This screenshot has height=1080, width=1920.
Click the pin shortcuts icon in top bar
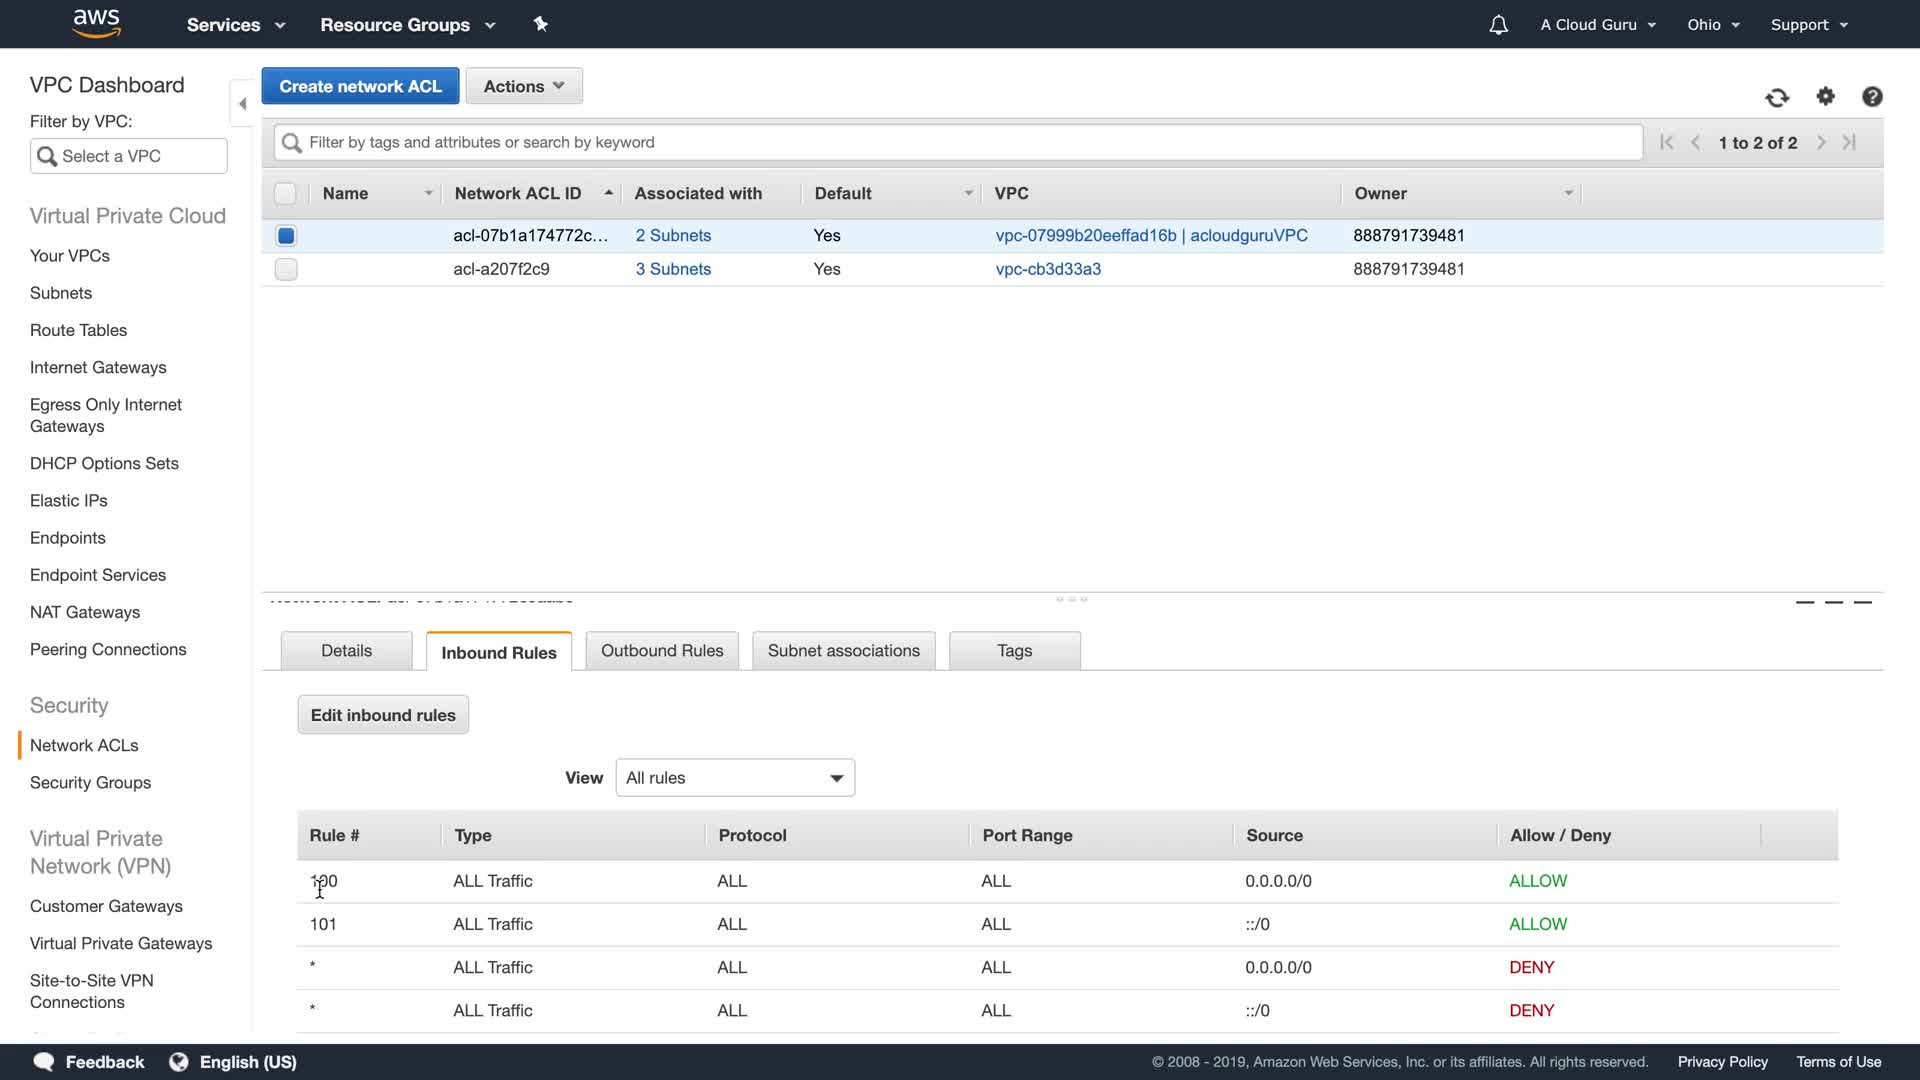[x=541, y=24]
